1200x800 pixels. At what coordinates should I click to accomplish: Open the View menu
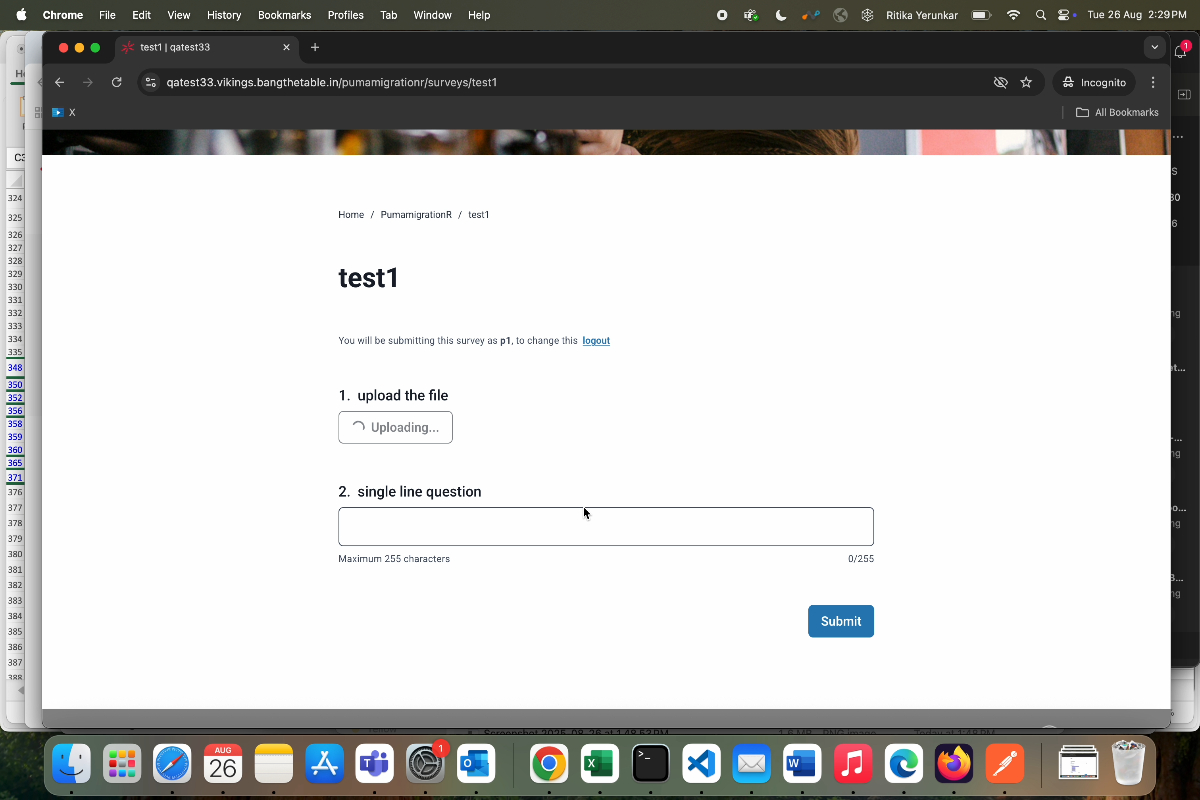point(179,15)
